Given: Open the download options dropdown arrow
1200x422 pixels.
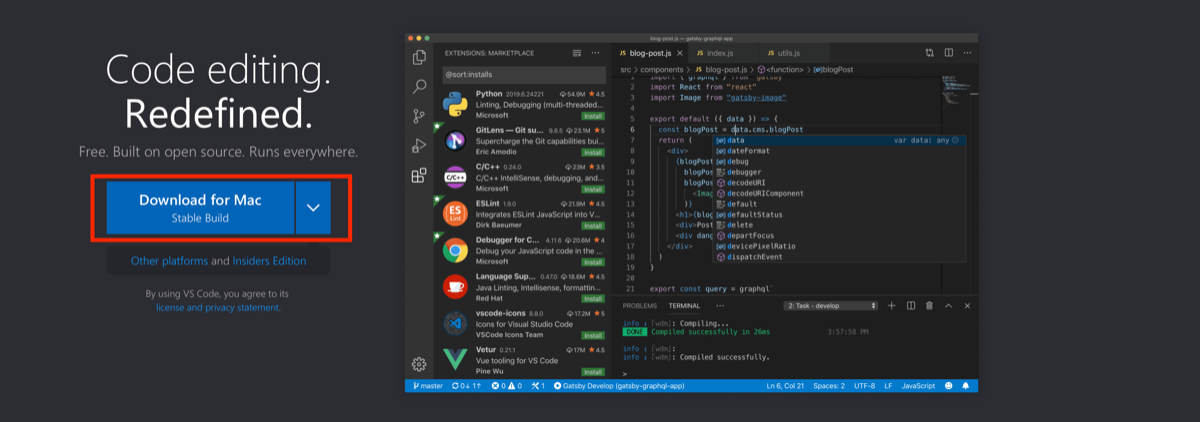Looking at the screenshot, I should click(313, 208).
